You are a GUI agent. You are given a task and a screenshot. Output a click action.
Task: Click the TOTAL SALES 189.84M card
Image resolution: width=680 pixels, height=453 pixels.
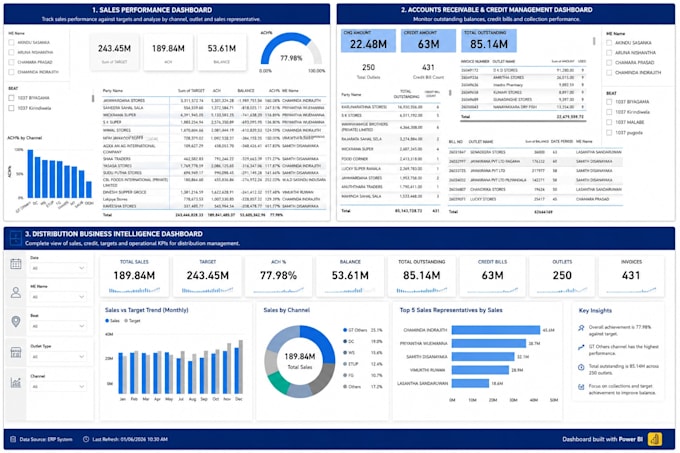click(x=134, y=276)
